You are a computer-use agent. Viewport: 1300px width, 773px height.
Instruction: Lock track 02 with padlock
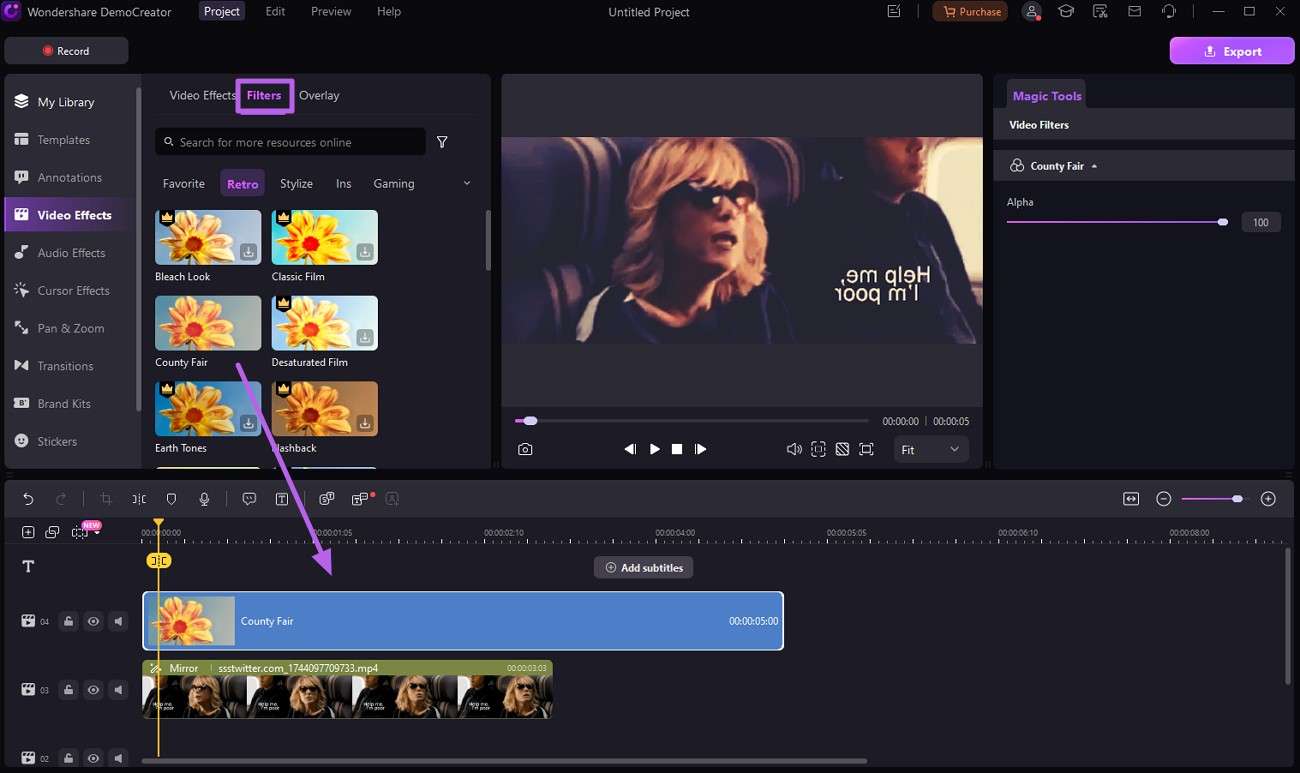click(68, 758)
